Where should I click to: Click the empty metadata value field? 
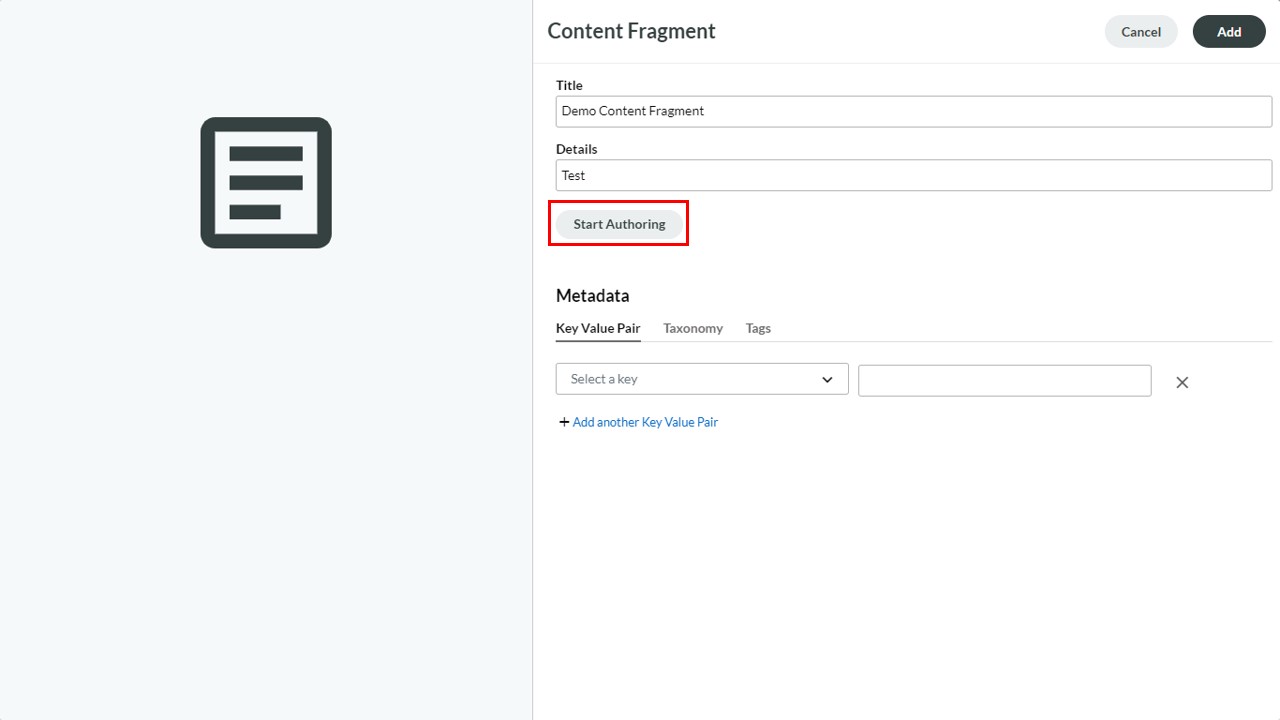click(x=1005, y=380)
